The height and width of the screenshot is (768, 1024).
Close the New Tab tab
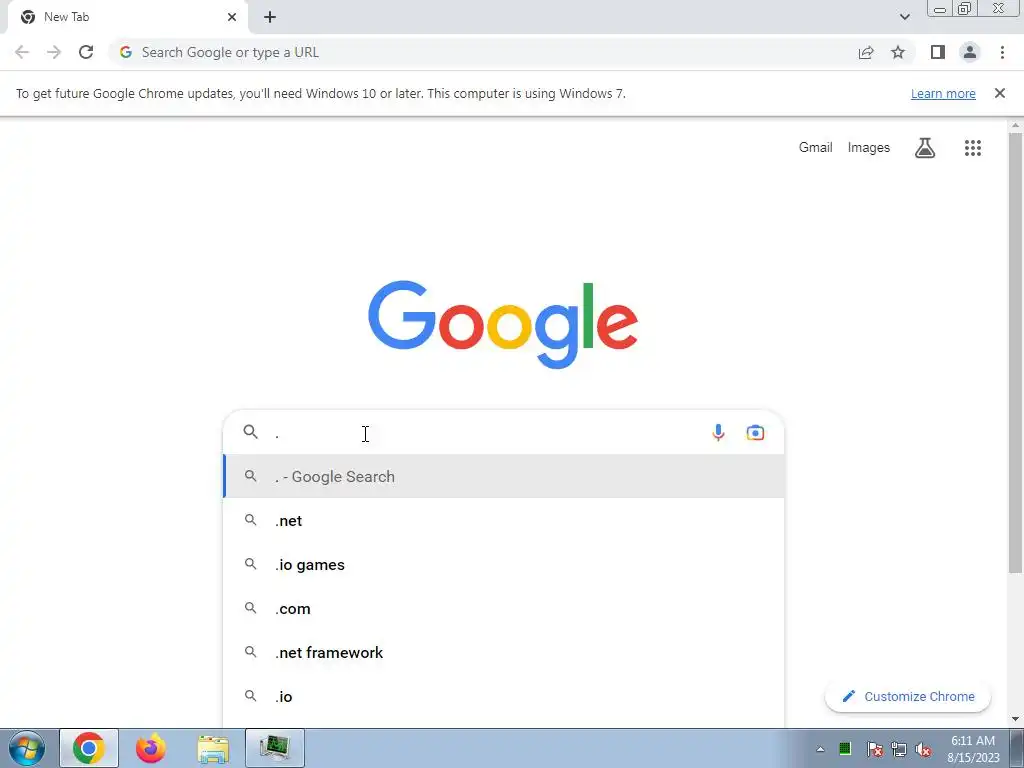coord(232,17)
